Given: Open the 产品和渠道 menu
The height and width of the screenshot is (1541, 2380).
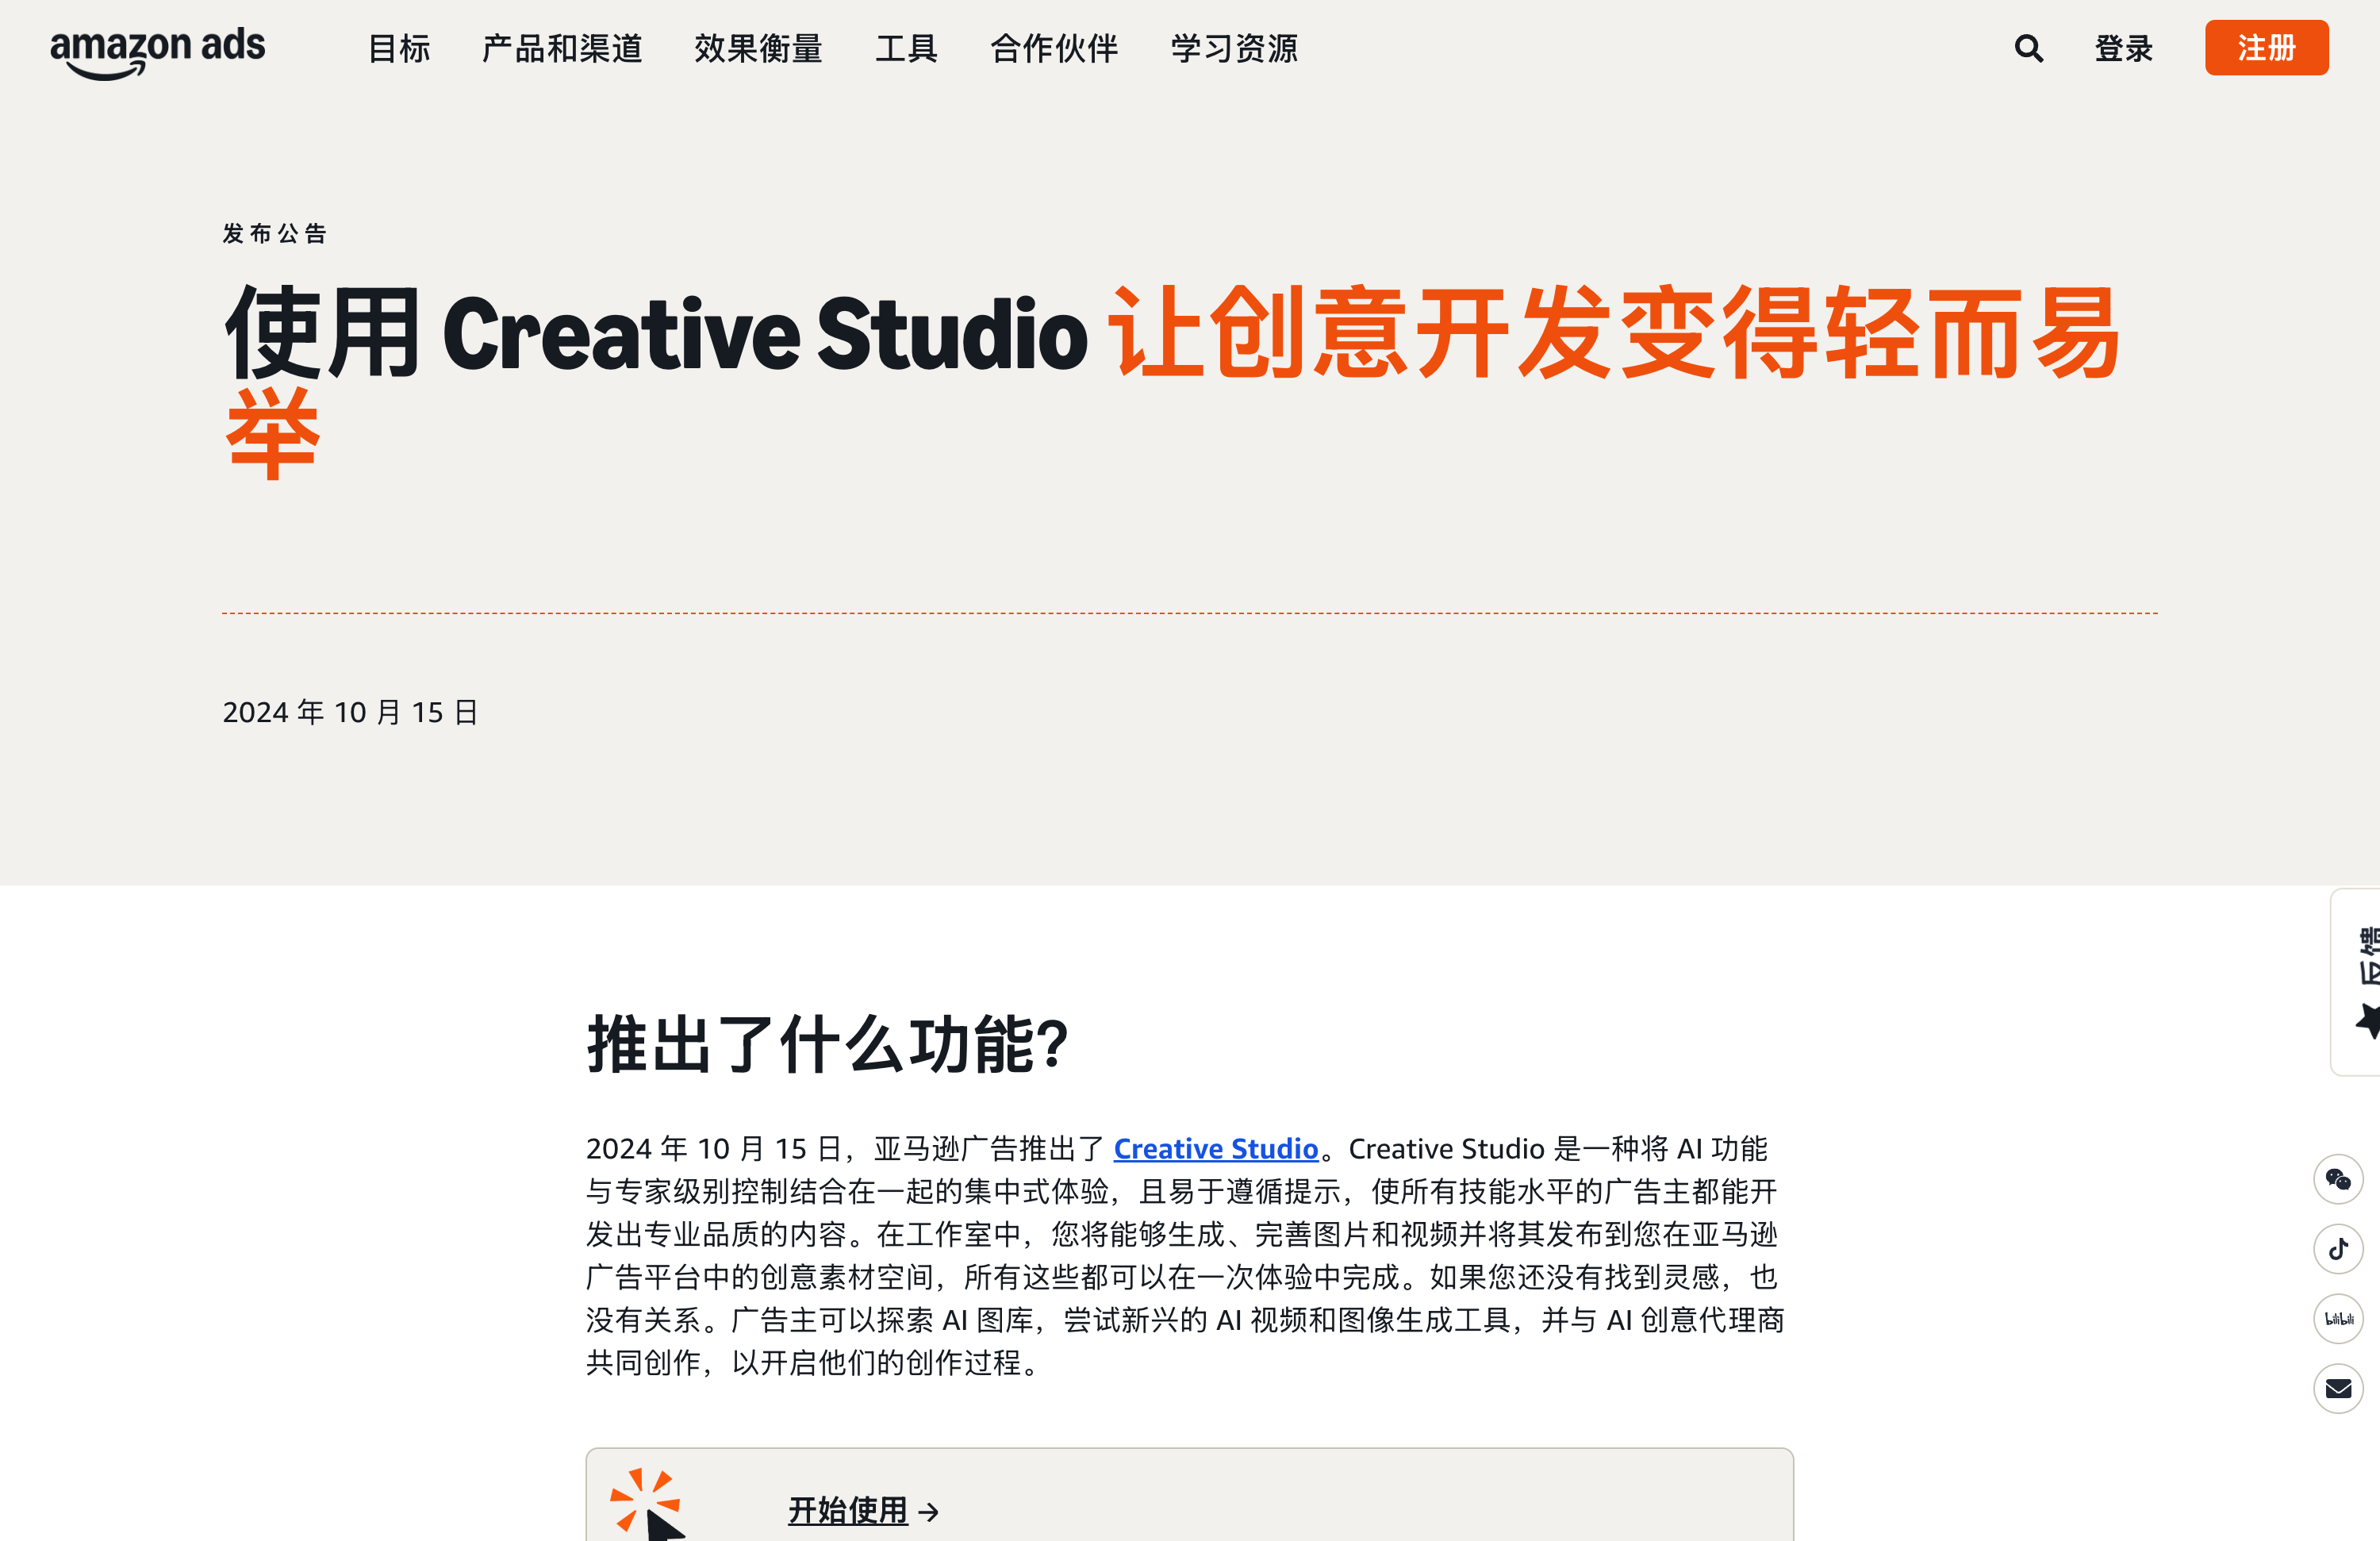Looking at the screenshot, I should [x=562, y=48].
